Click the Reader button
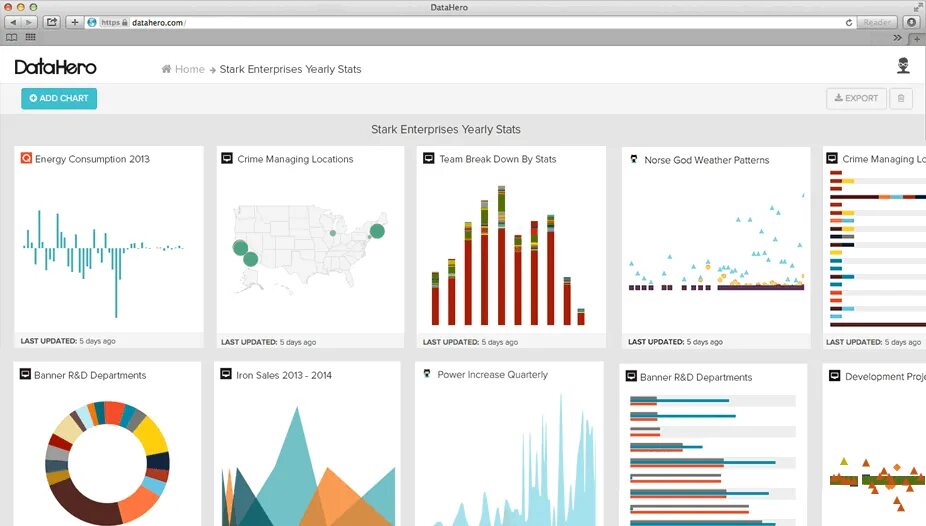Screen dimensions: 926x526 877,22
